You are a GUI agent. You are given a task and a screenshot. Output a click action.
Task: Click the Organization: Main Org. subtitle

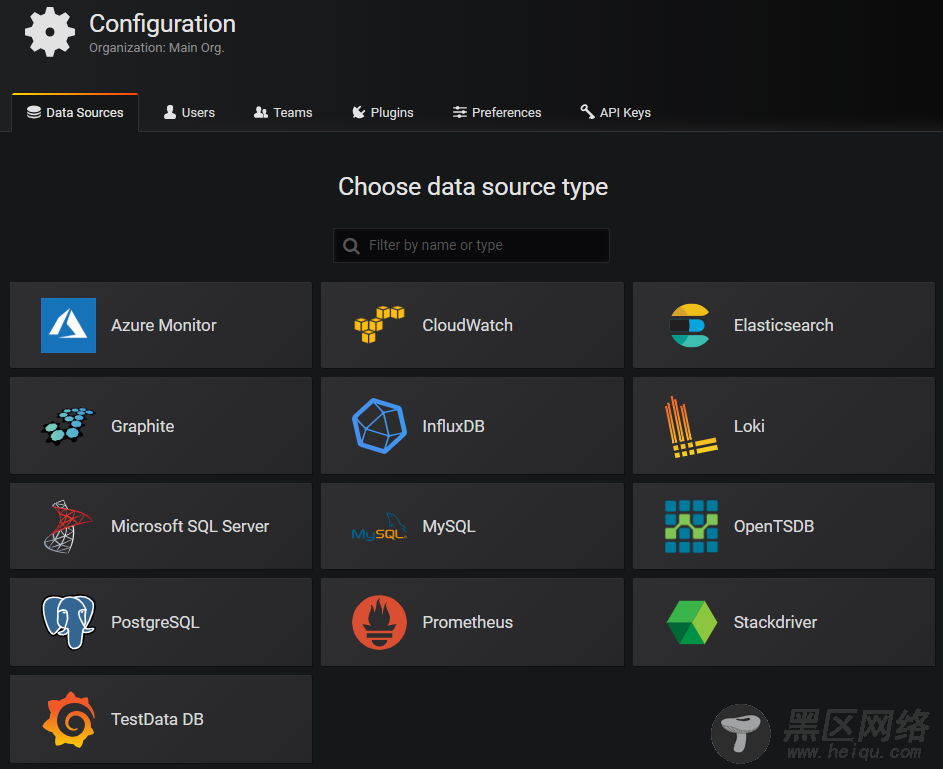point(156,47)
